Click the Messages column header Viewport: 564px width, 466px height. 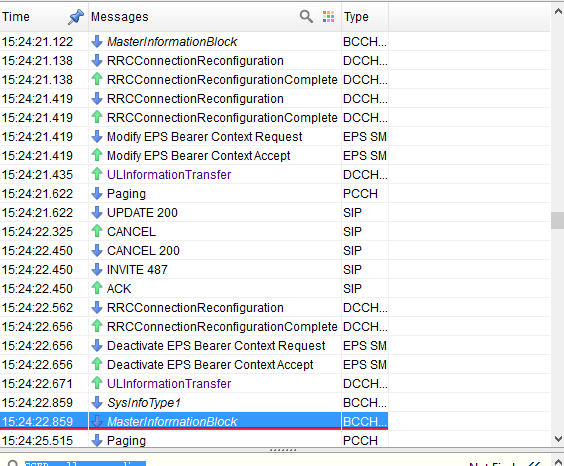coord(215,17)
